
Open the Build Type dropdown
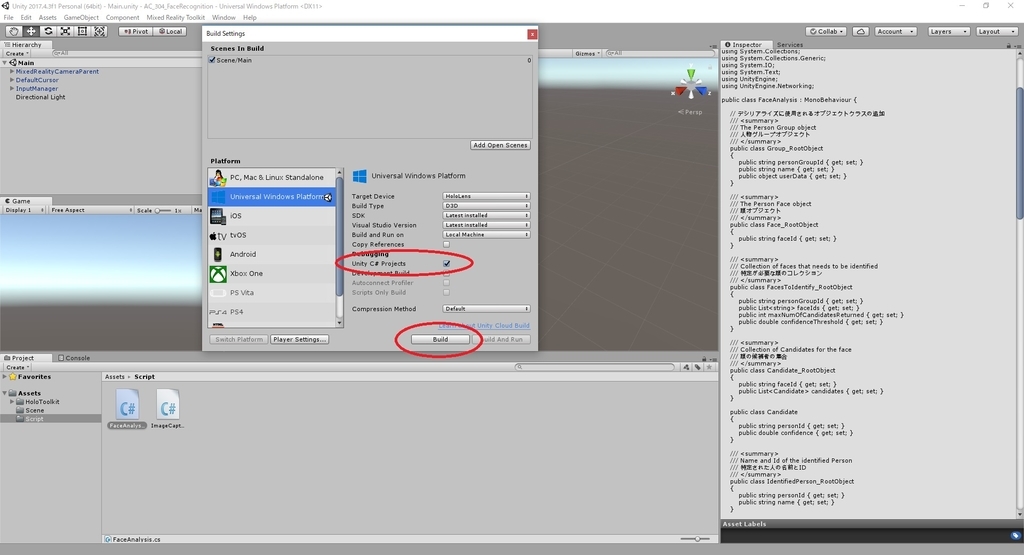486,206
